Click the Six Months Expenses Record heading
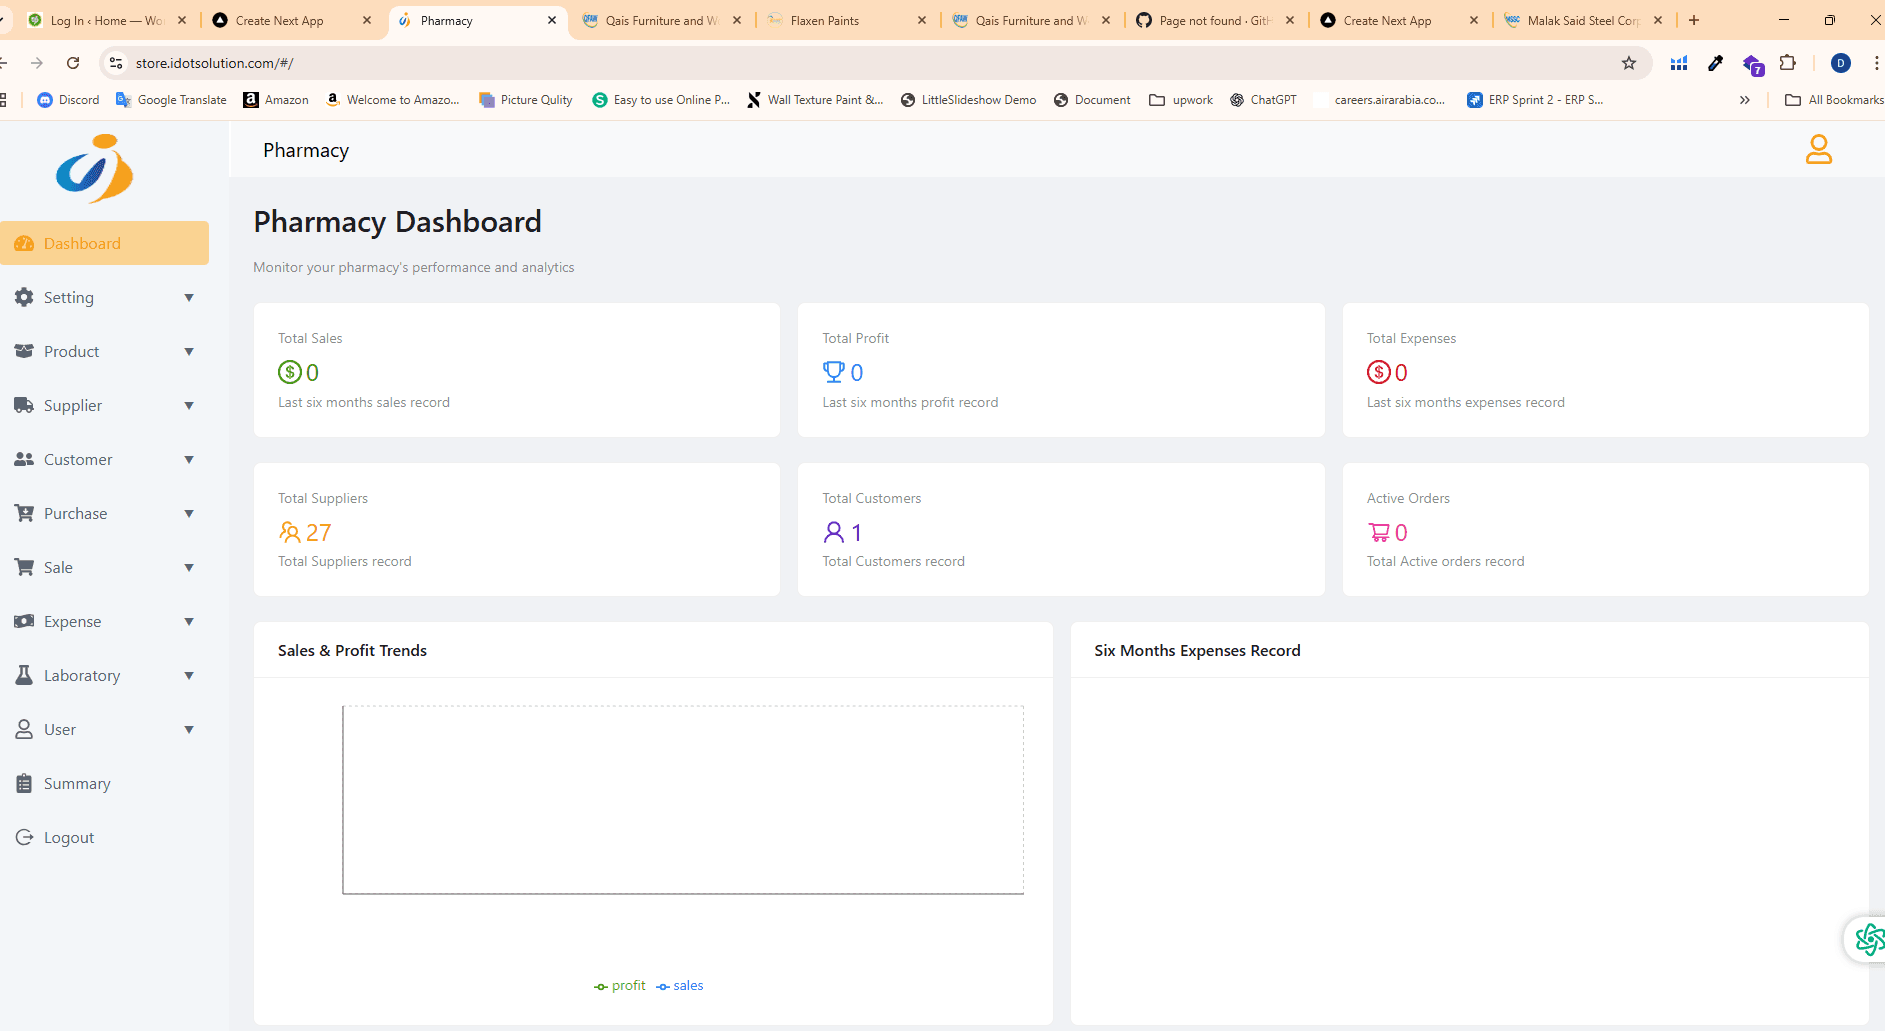Screen dimensions: 1885x1031 point(1197,650)
